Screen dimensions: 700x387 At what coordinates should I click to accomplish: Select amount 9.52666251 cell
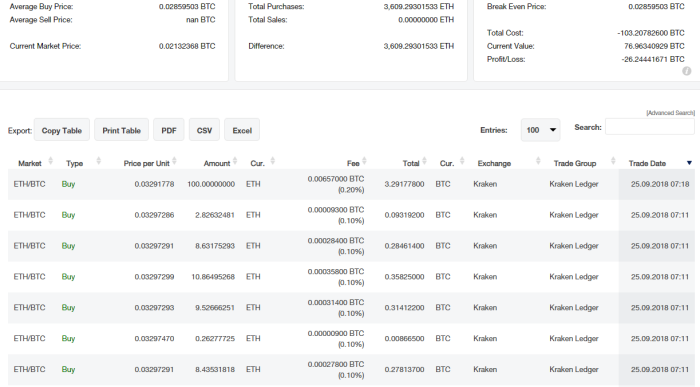coord(215,308)
